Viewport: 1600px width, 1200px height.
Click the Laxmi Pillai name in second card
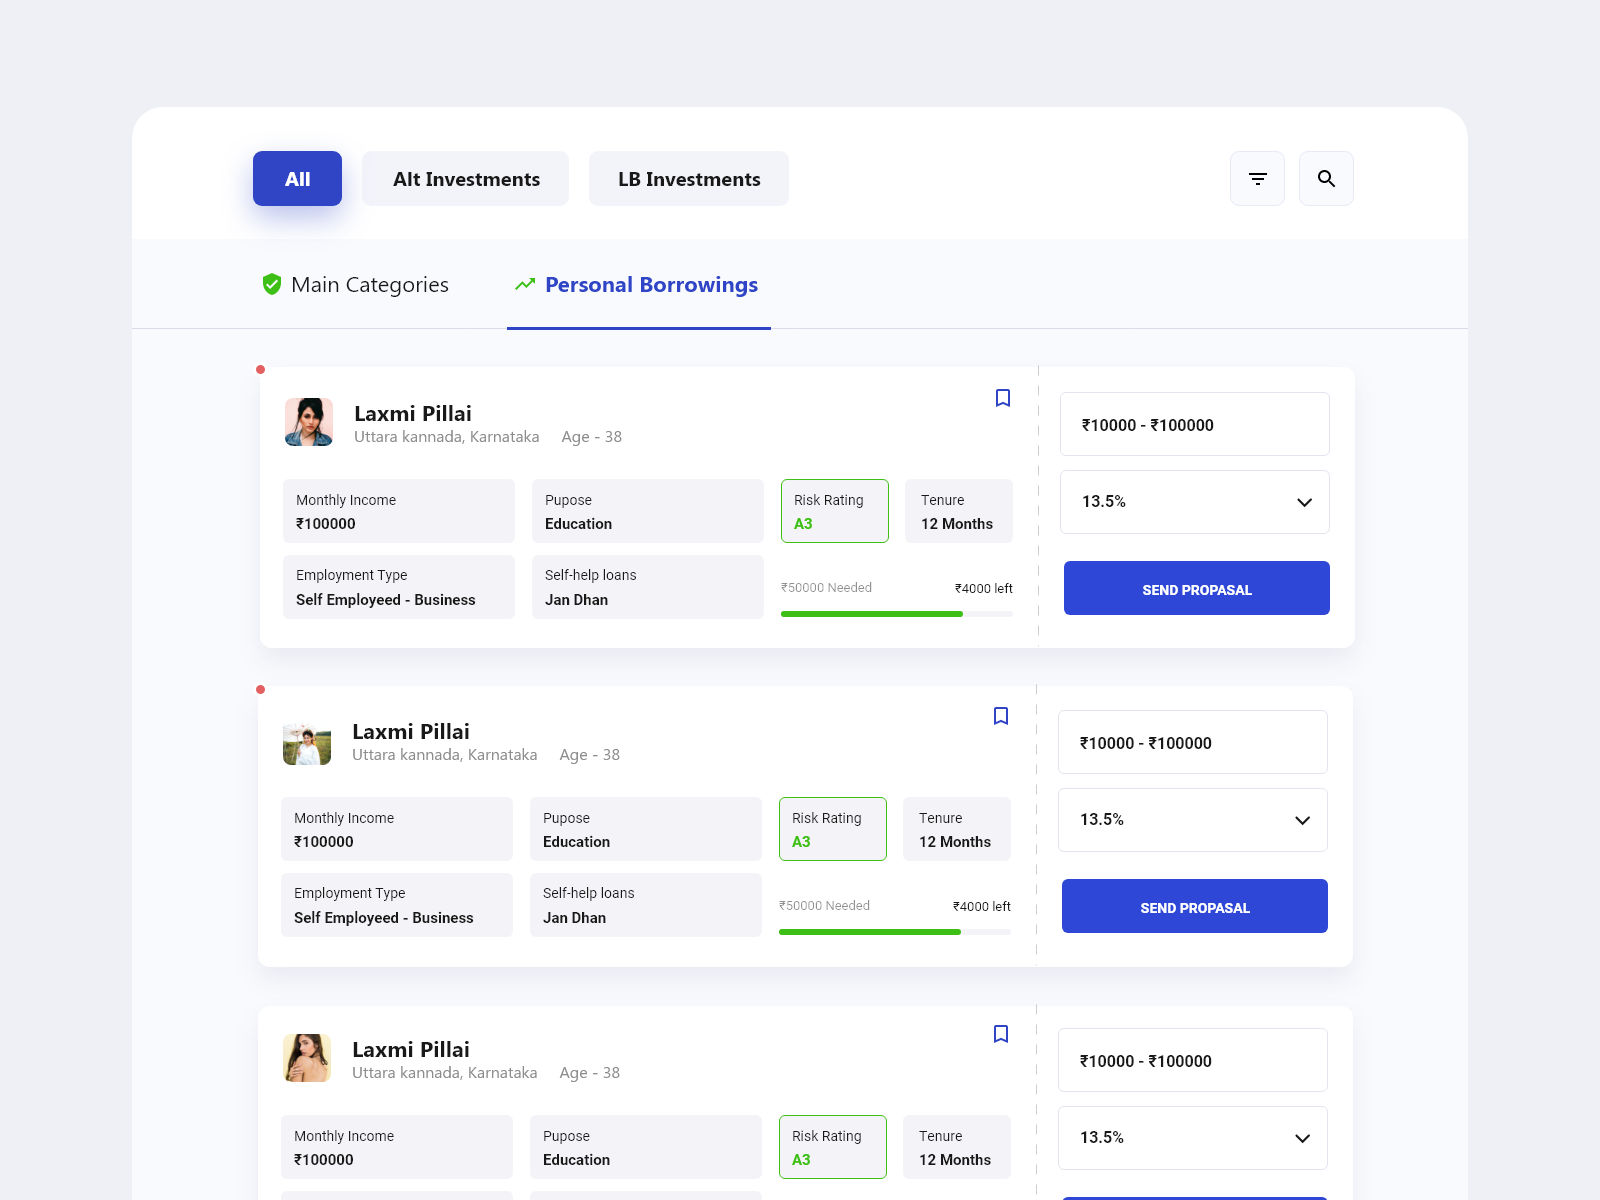pos(411,732)
